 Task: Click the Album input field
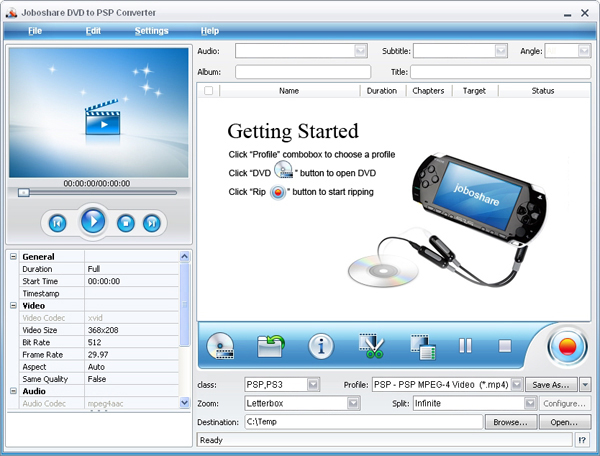pyautogui.click(x=303, y=72)
